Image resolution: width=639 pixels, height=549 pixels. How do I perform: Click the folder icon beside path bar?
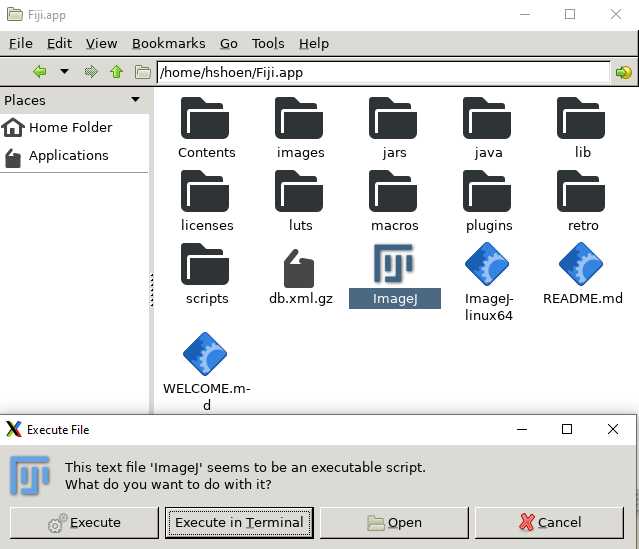tap(143, 72)
